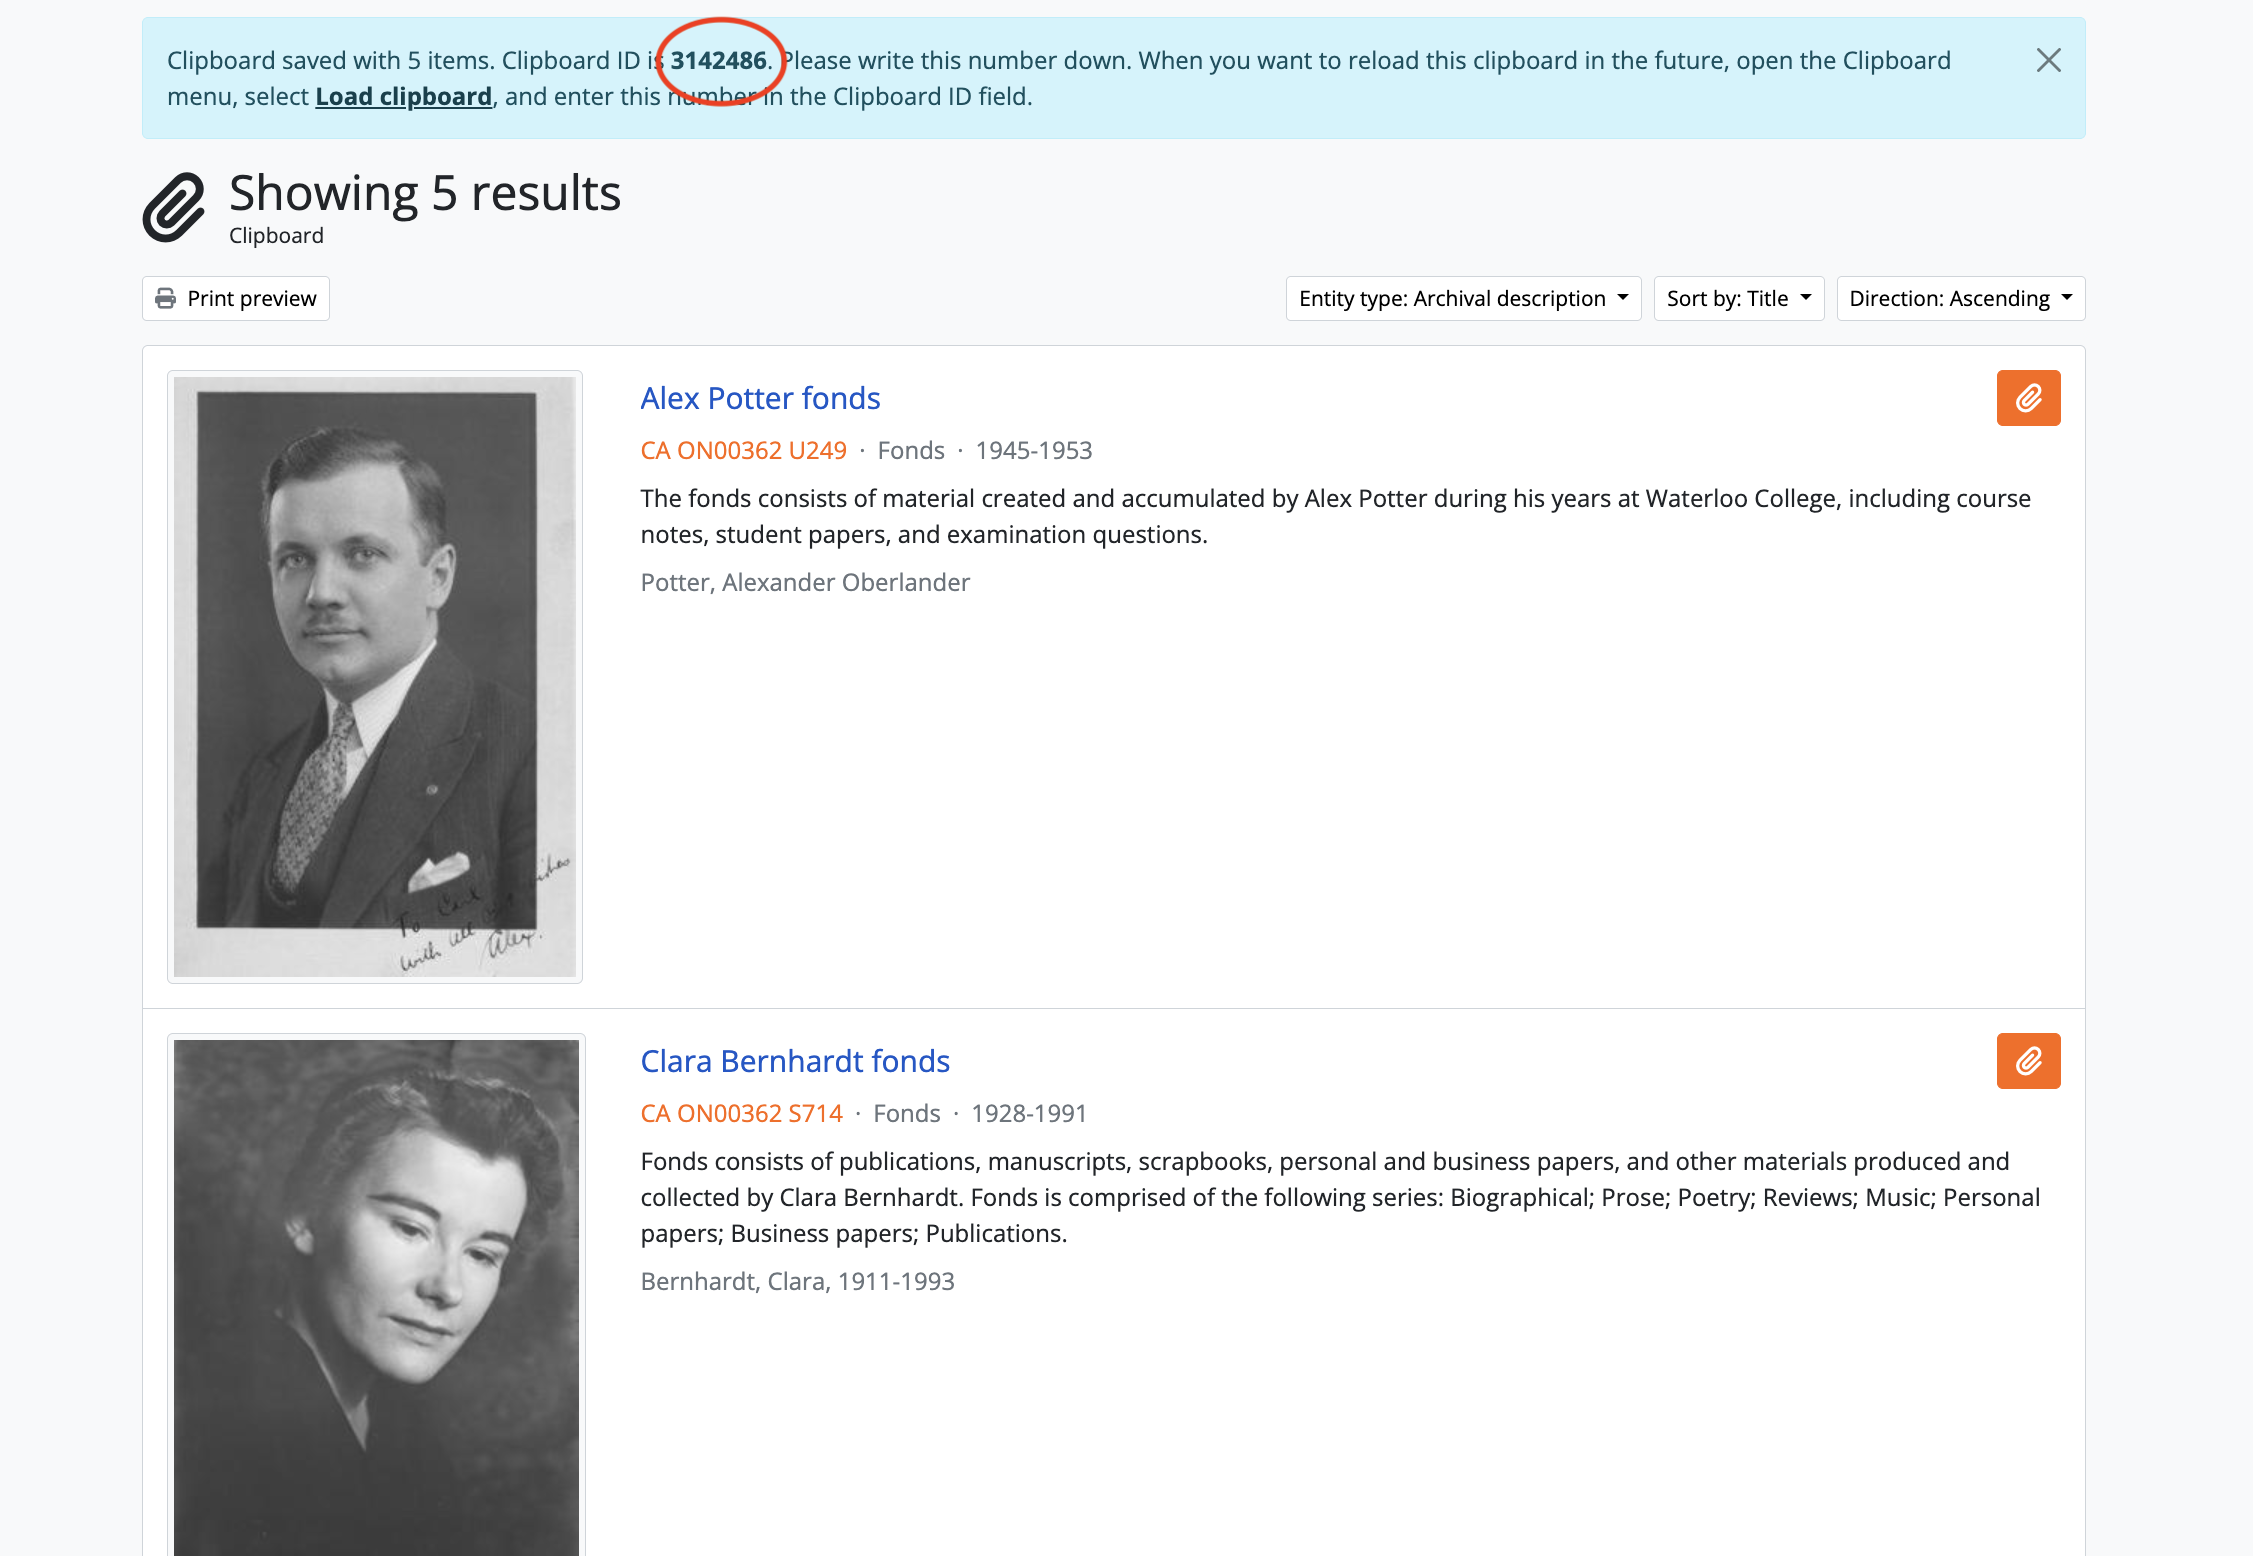
Task: Toggle clipboard for Alex Potter fonds
Action: pos(2028,398)
